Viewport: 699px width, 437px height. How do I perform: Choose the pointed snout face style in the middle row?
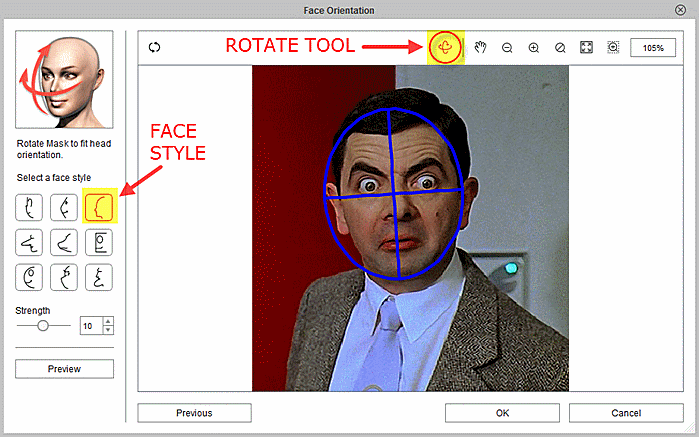(x=64, y=243)
